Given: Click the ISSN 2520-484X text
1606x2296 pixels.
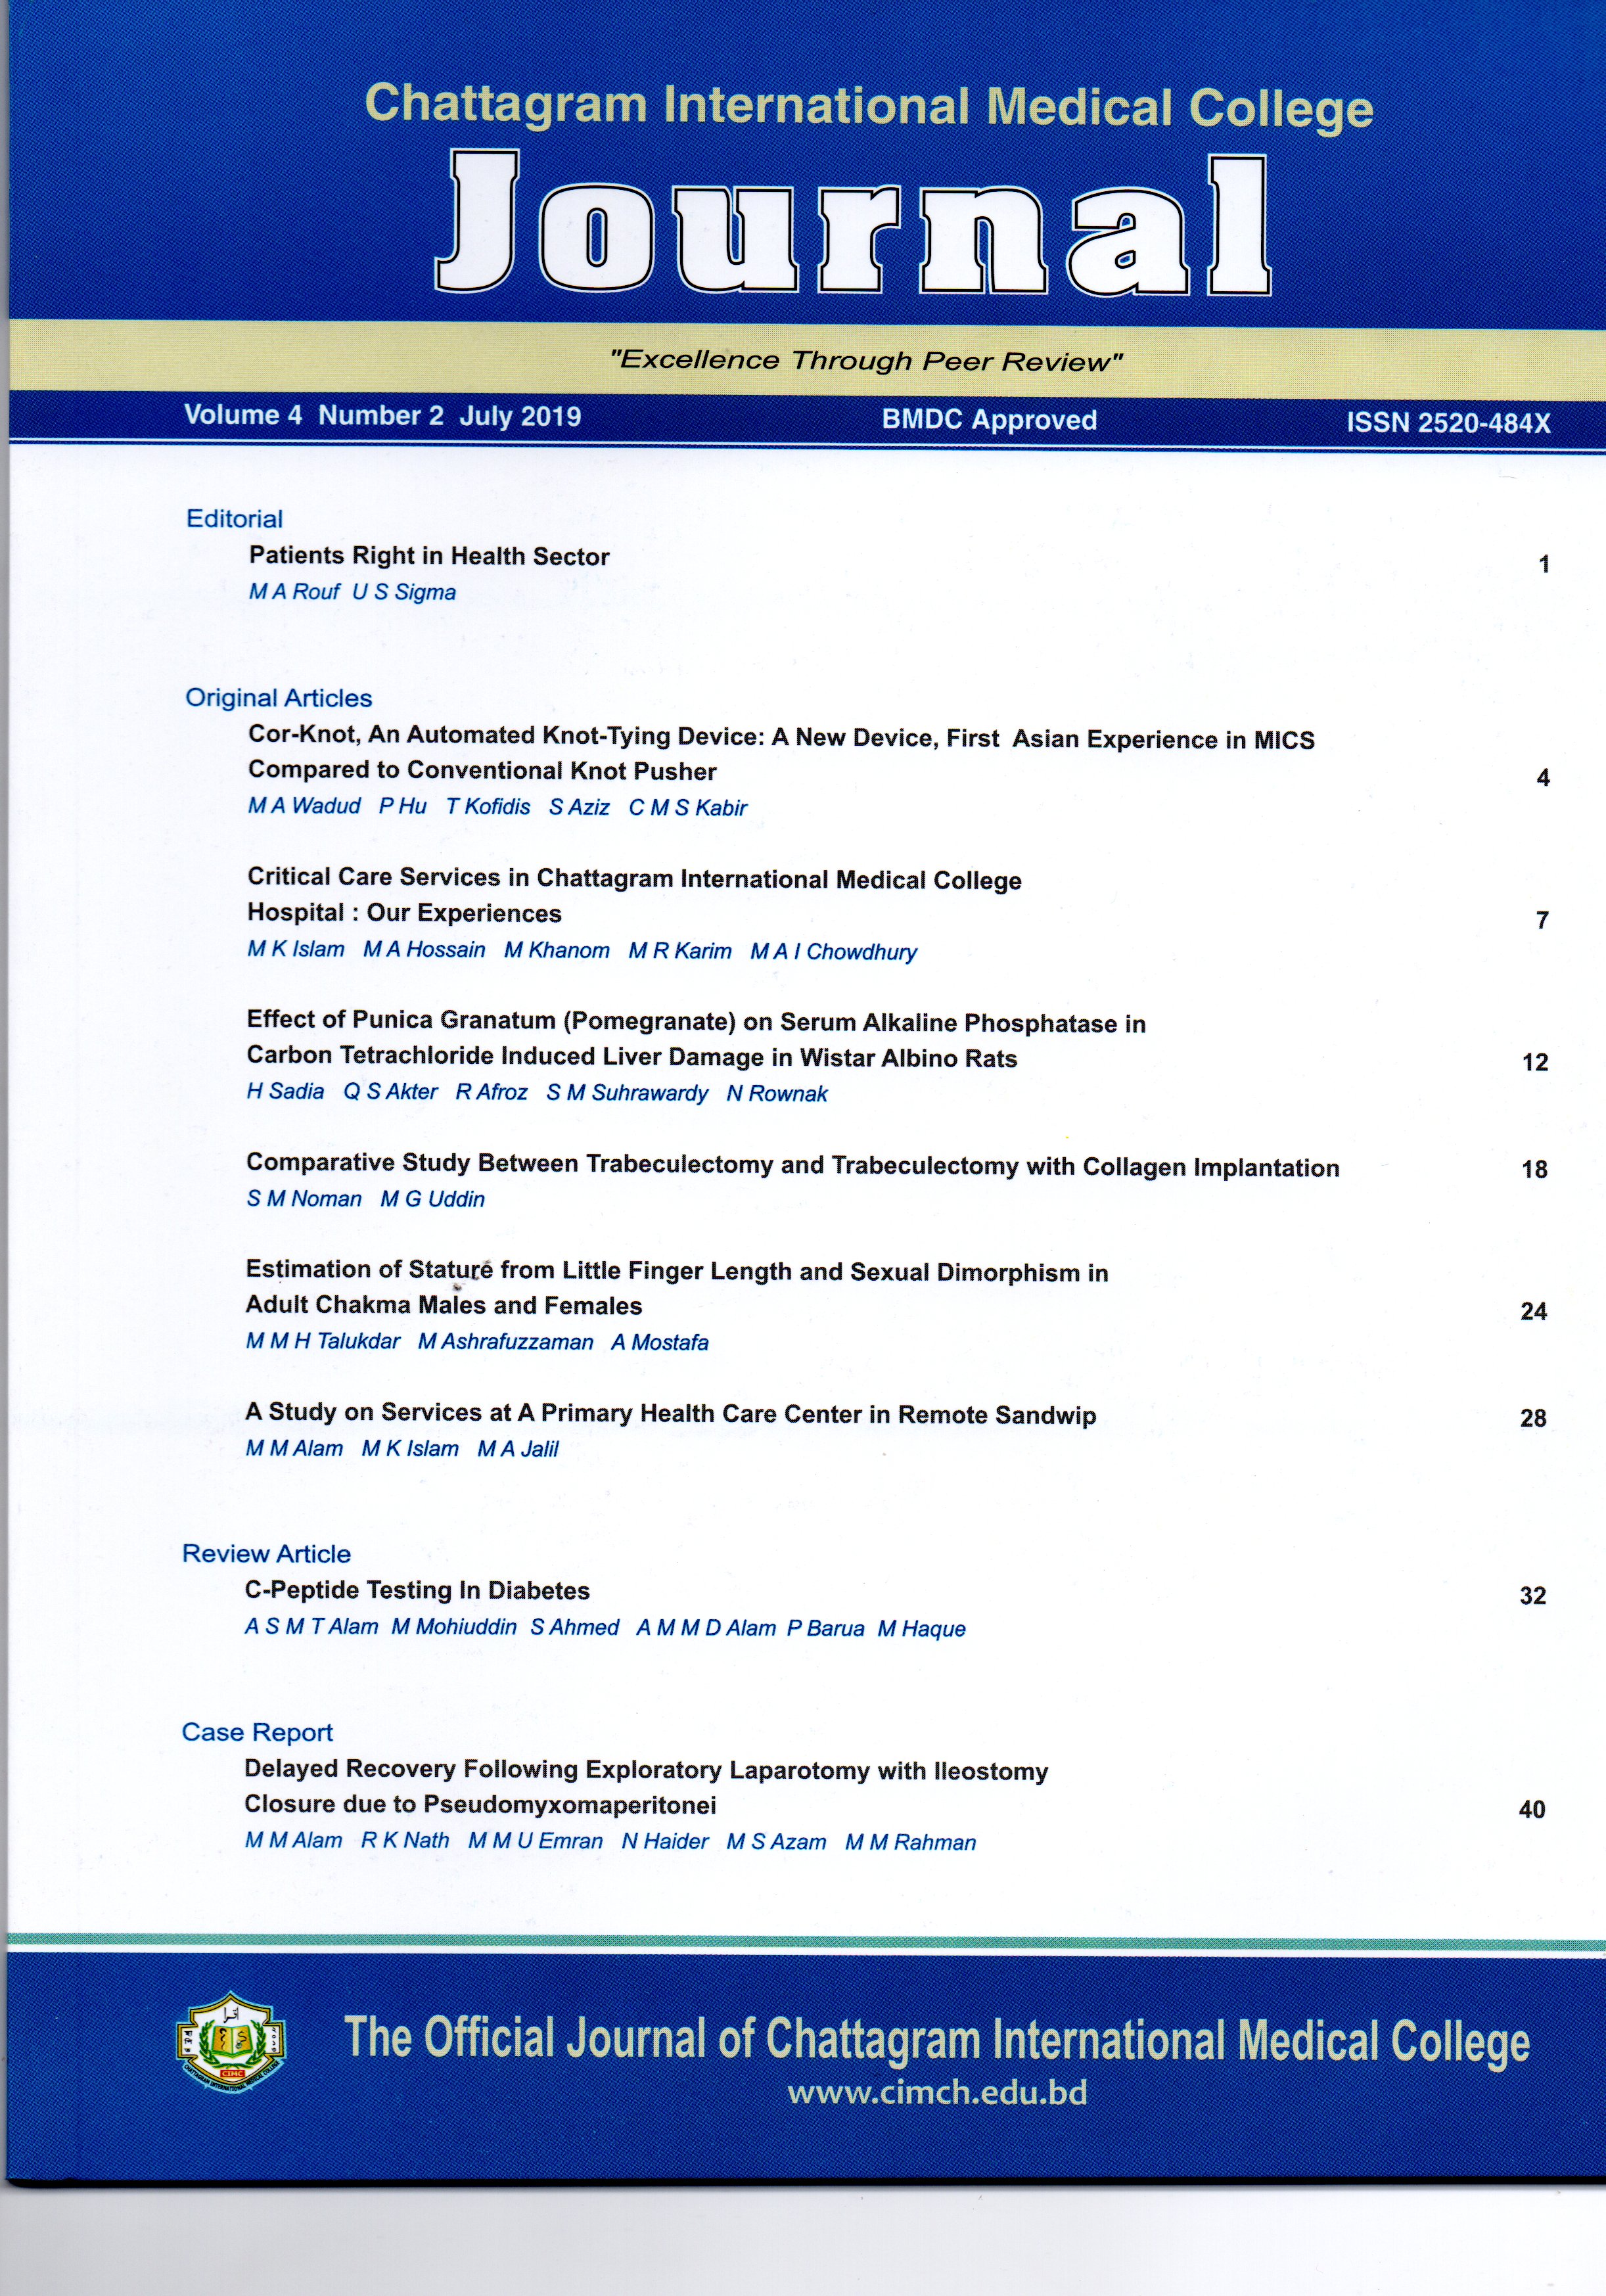Looking at the screenshot, I should [x=1448, y=423].
